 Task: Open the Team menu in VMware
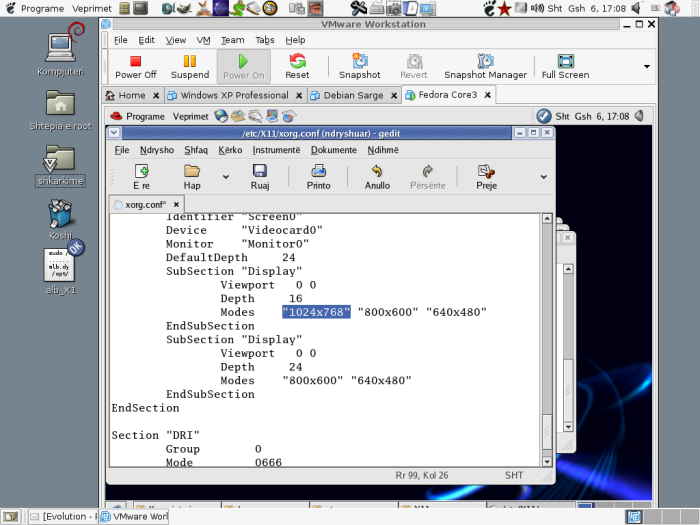(x=233, y=40)
